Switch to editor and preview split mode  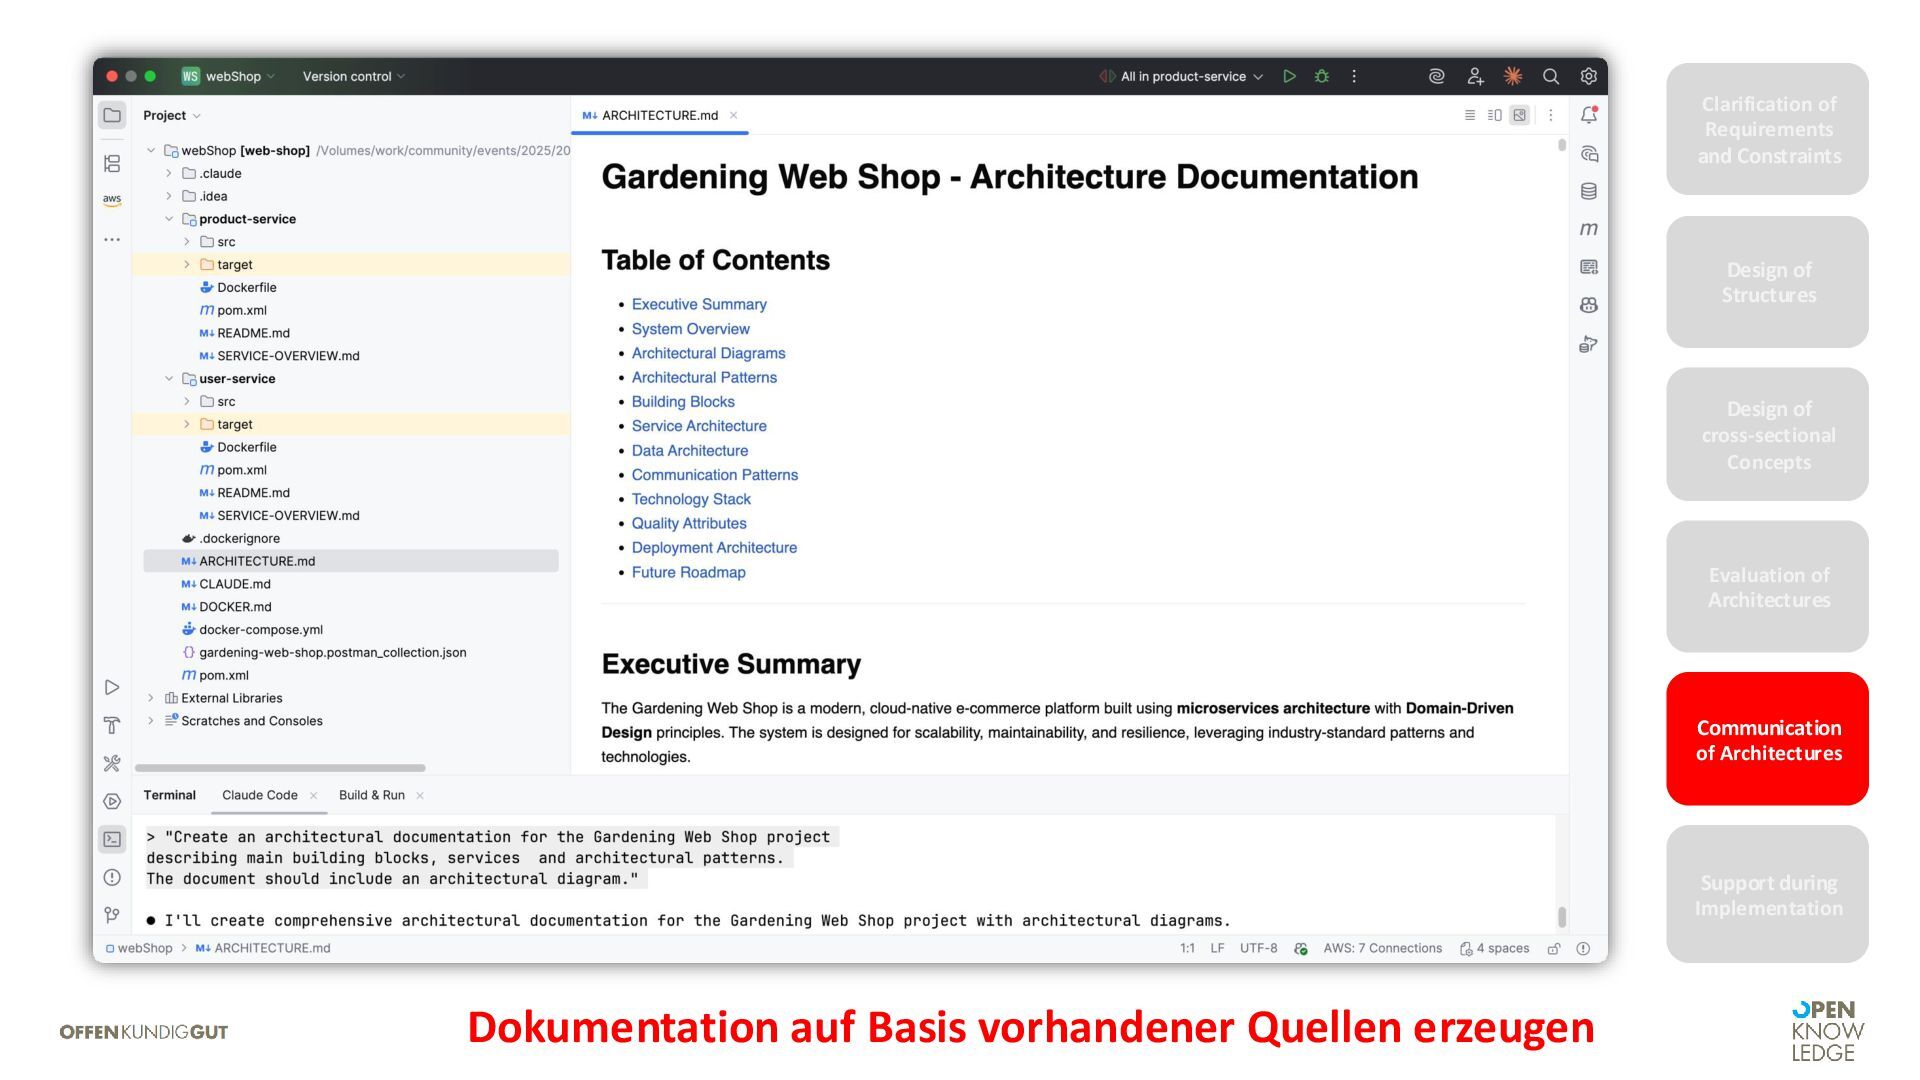coord(1494,115)
